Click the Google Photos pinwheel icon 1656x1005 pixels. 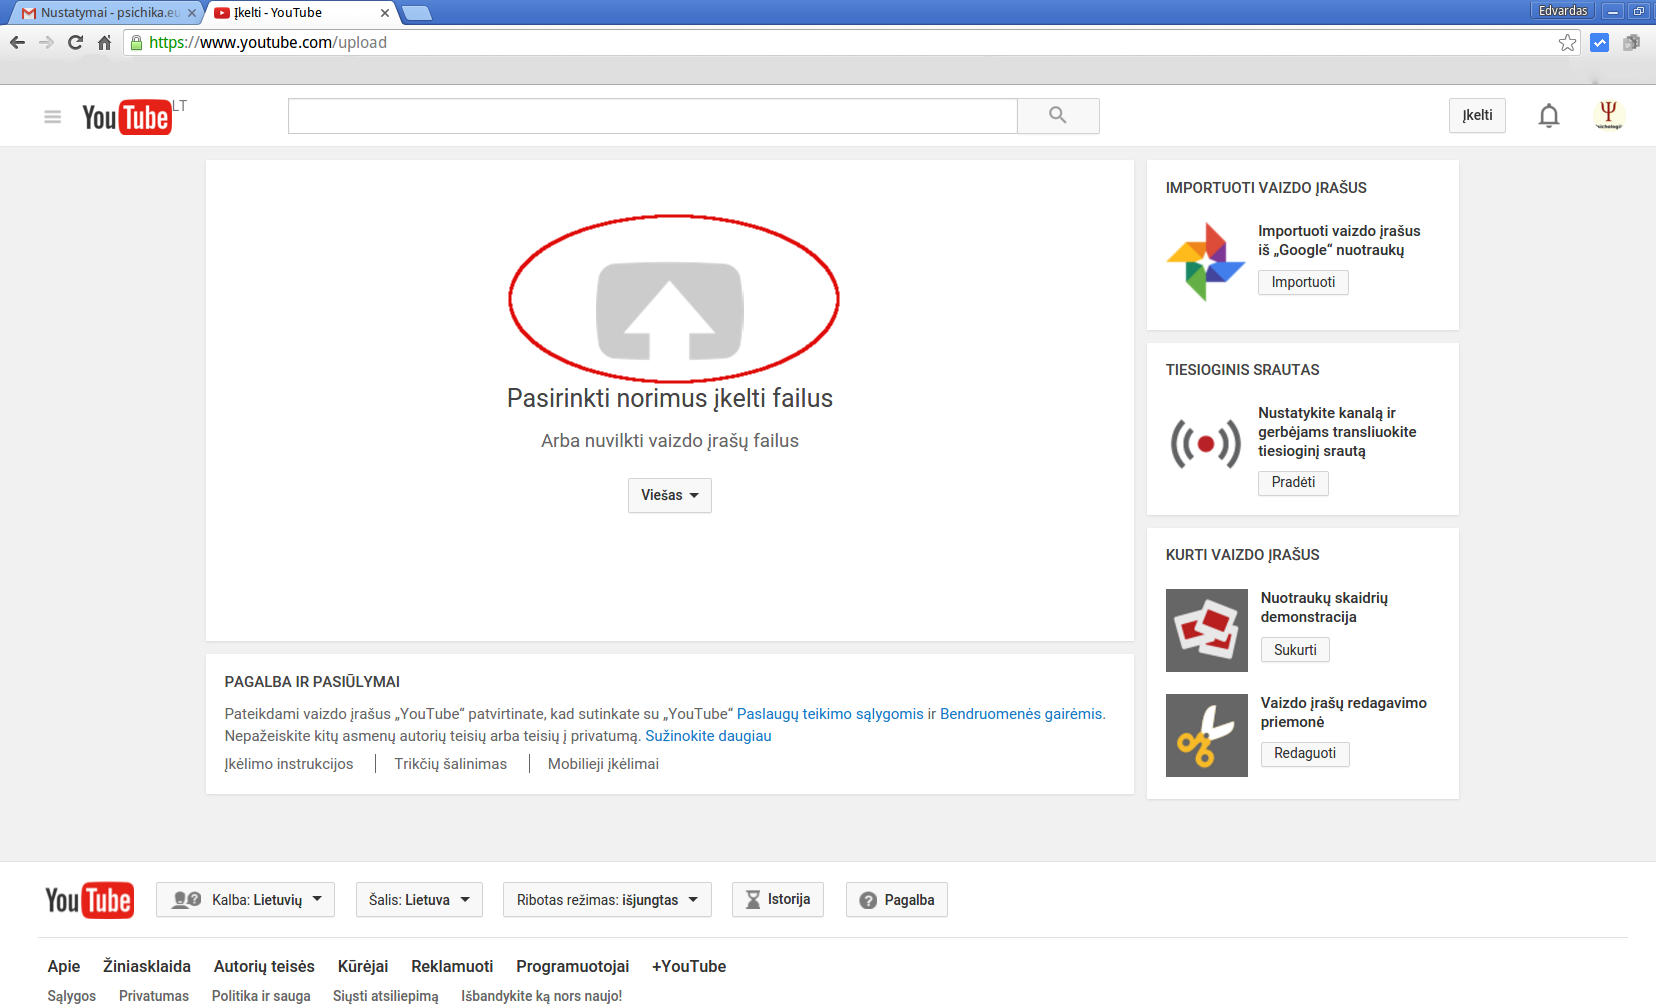[1206, 261]
